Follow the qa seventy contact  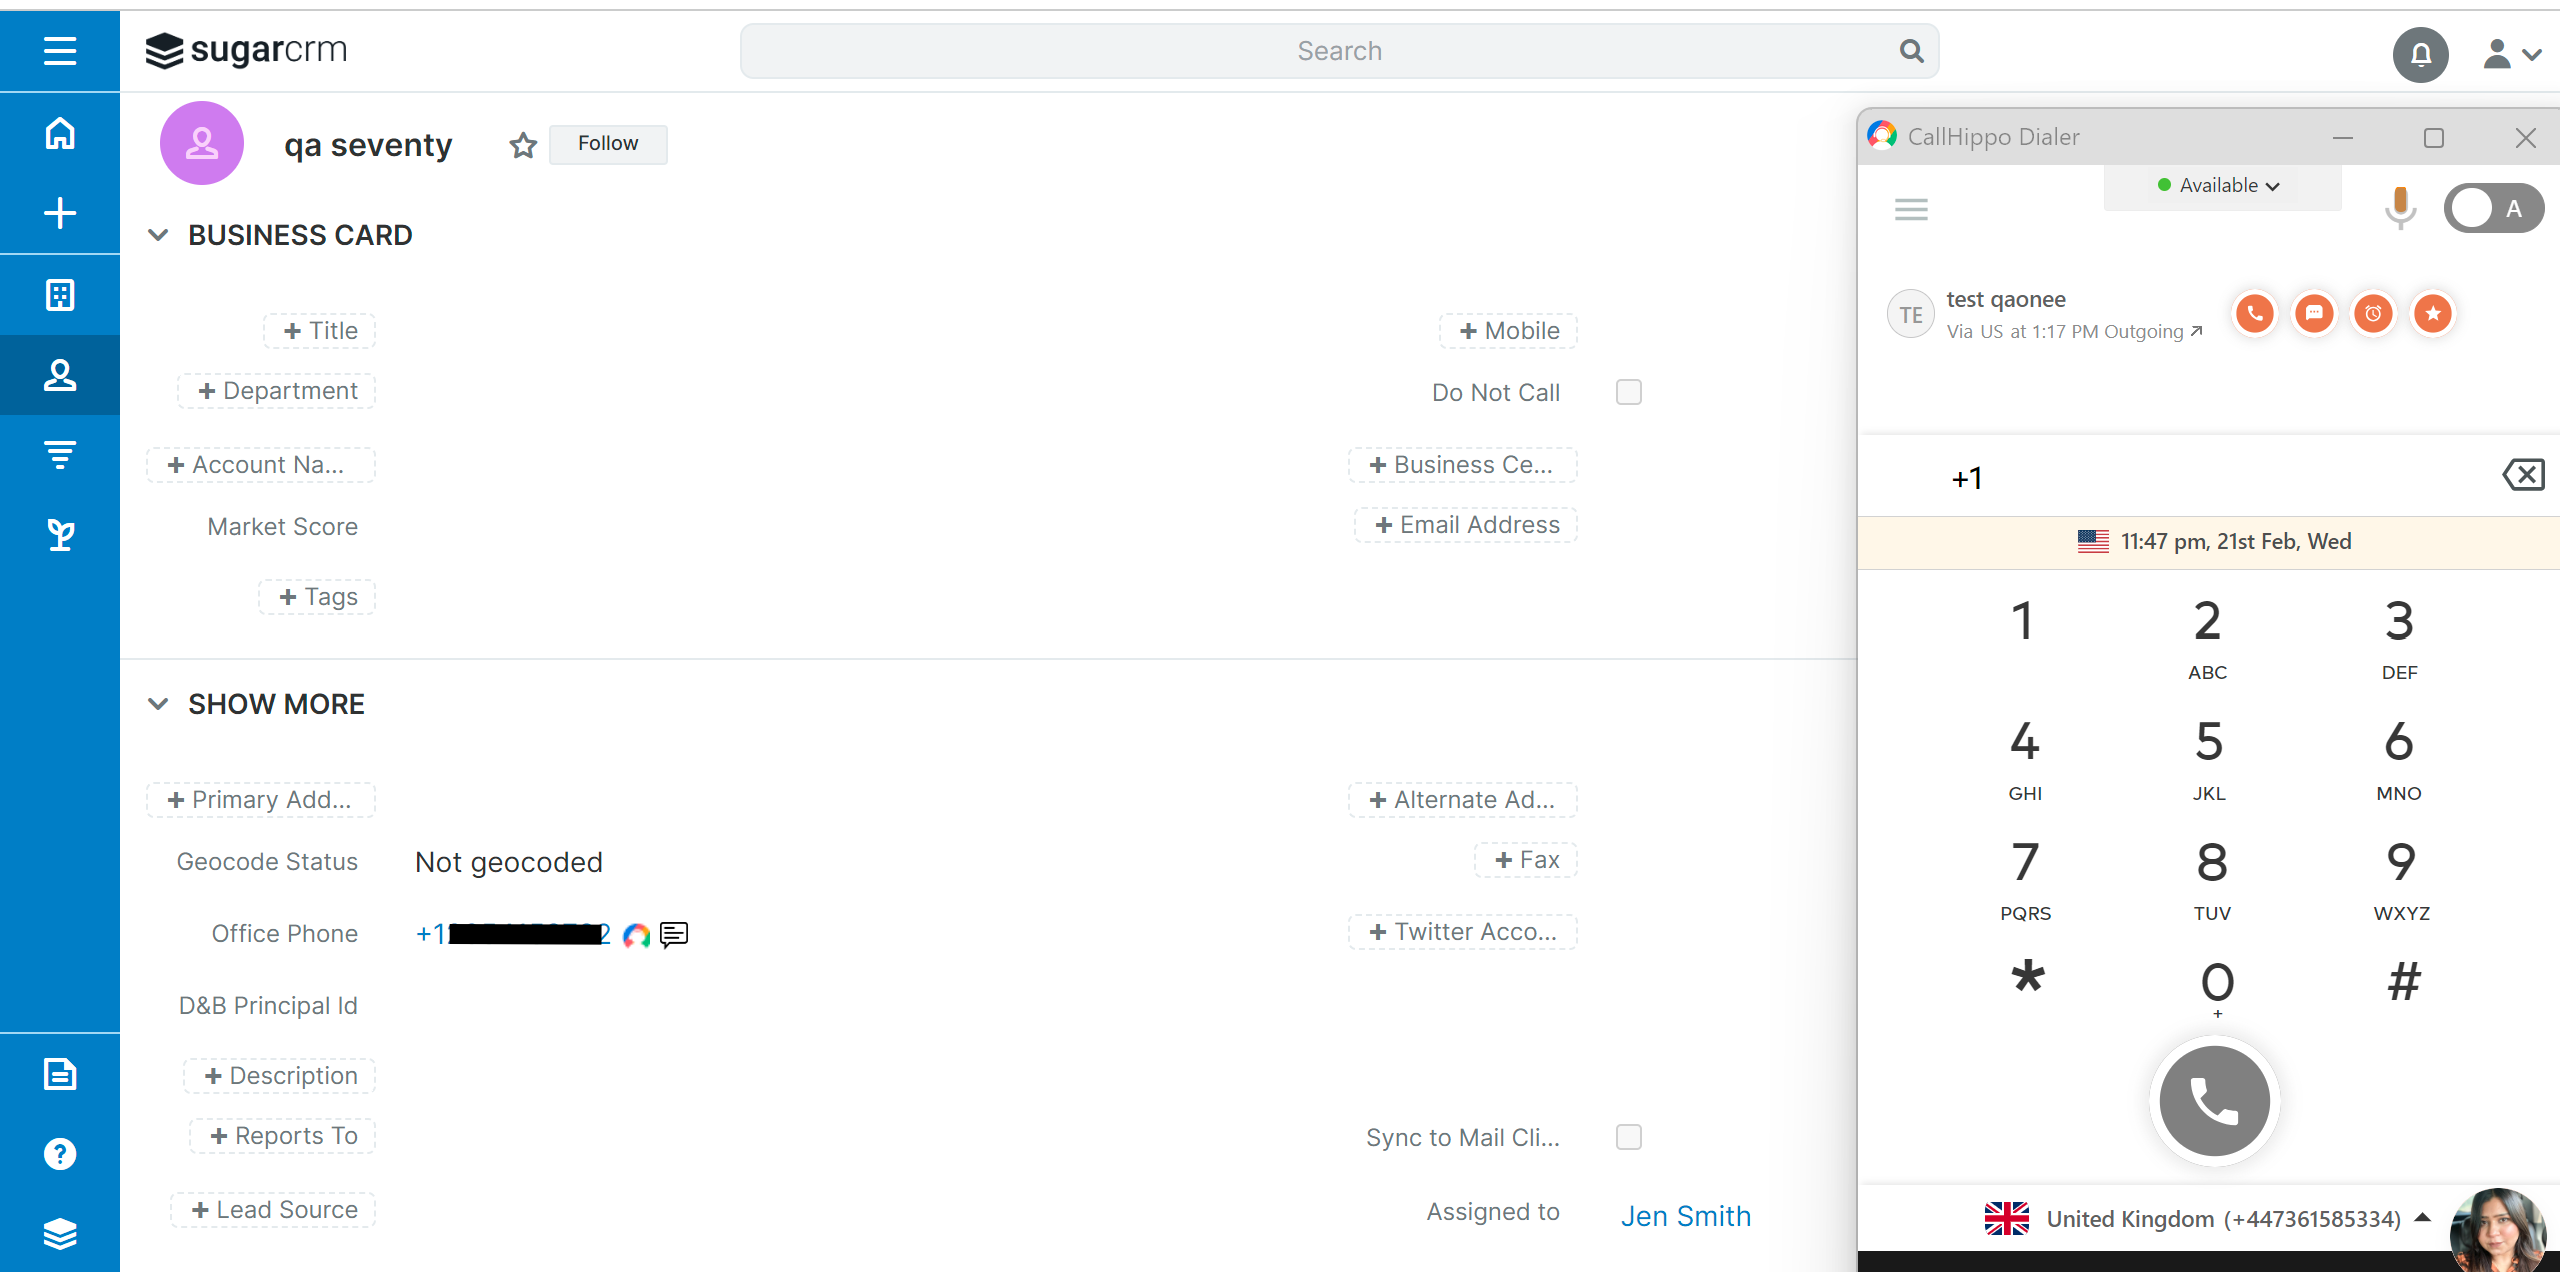point(608,144)
